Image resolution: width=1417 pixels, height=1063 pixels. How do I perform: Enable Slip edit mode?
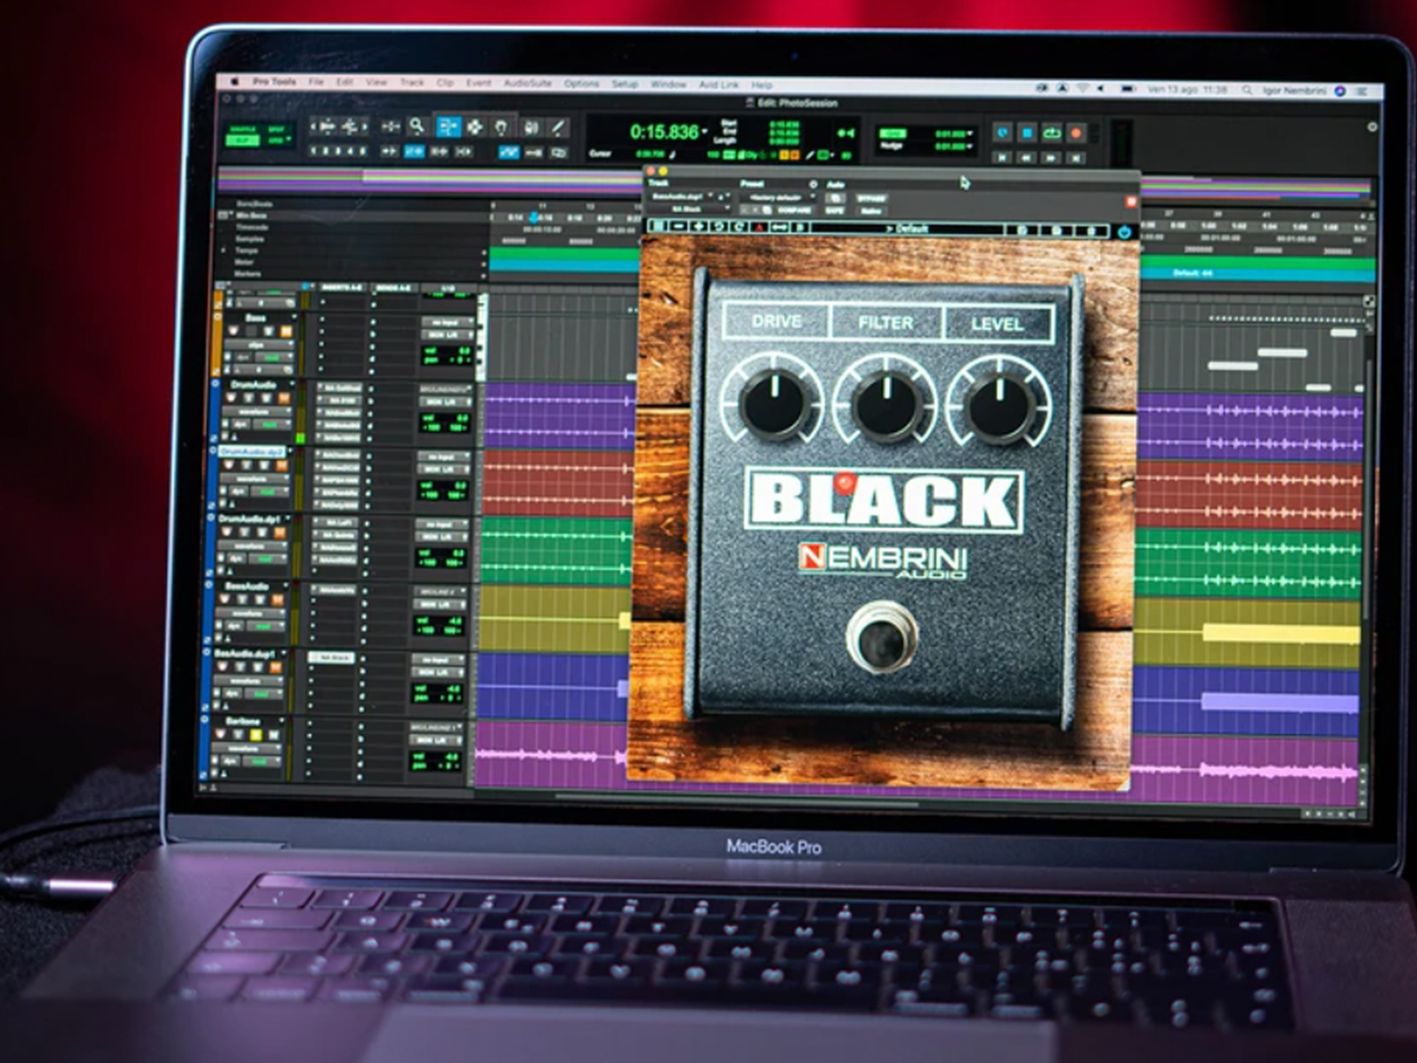tap(242, 141)
